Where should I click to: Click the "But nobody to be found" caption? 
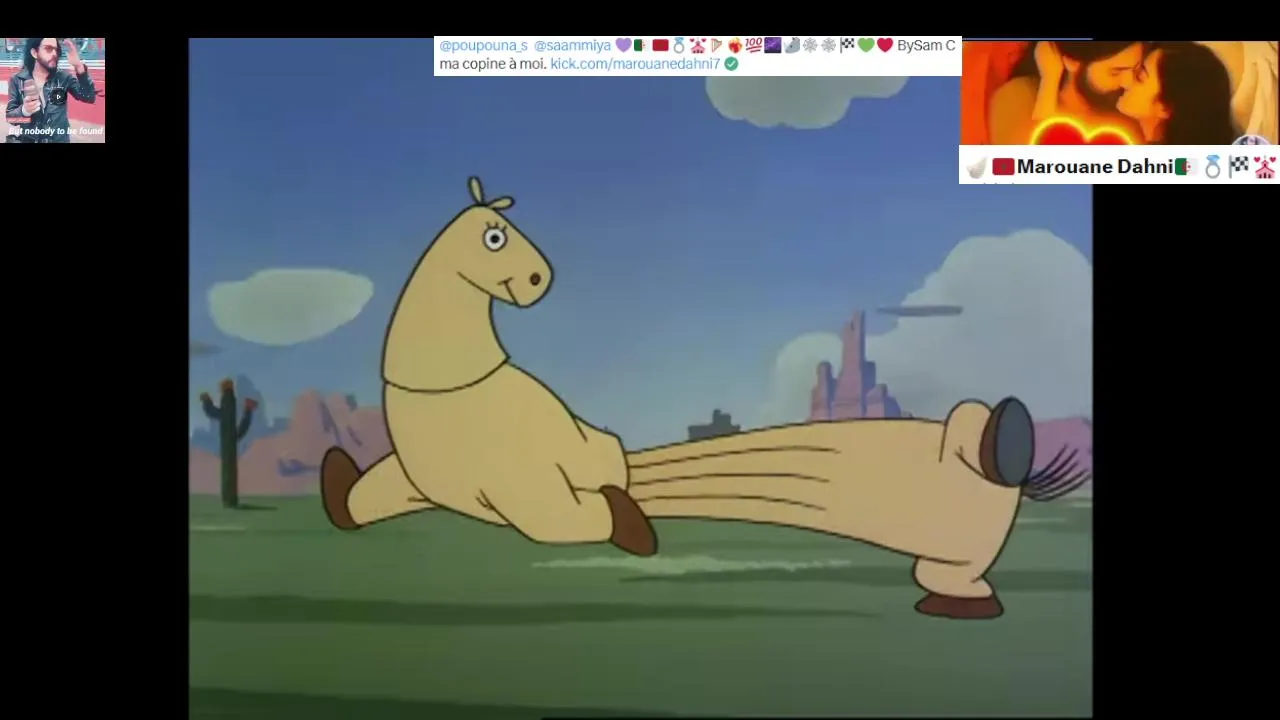coord(55,131)
